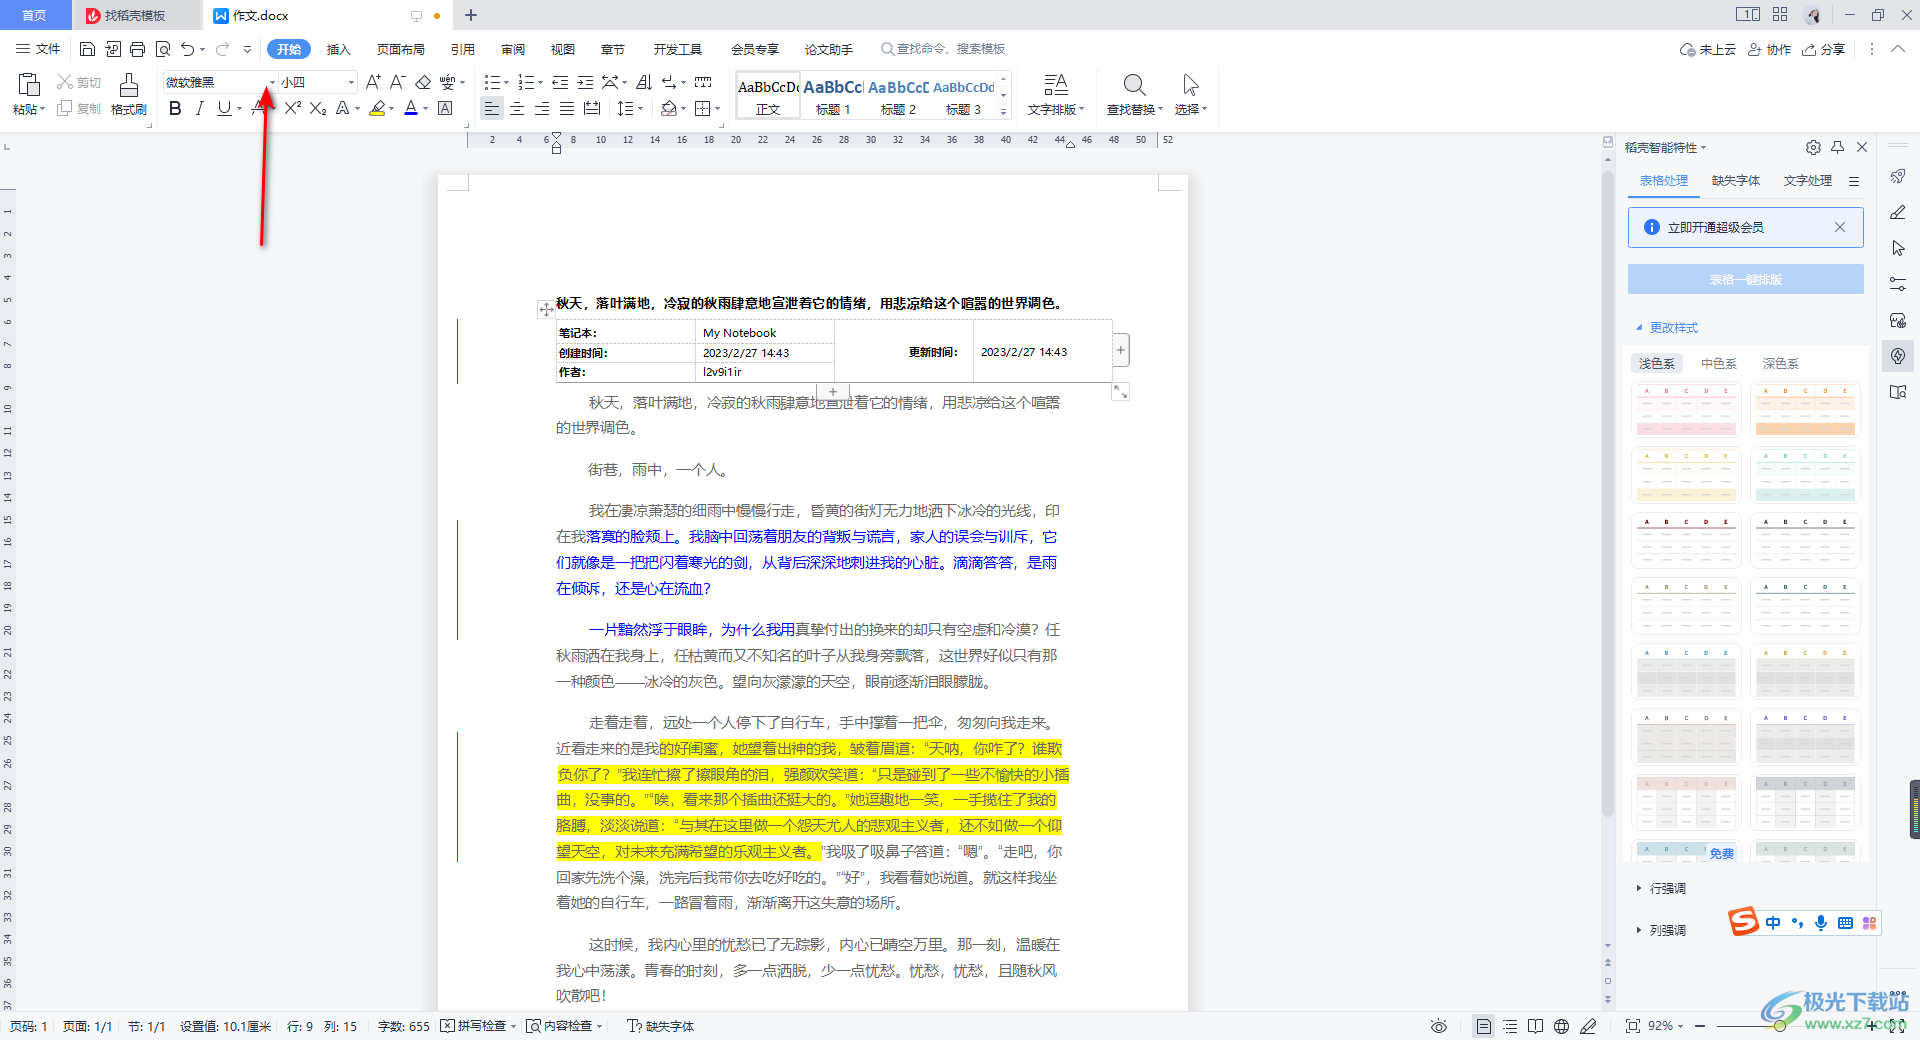Expand the 列强调 section
Image resolution: width=1920 pixels, height=1040 pixels.
click(1661, 930)
